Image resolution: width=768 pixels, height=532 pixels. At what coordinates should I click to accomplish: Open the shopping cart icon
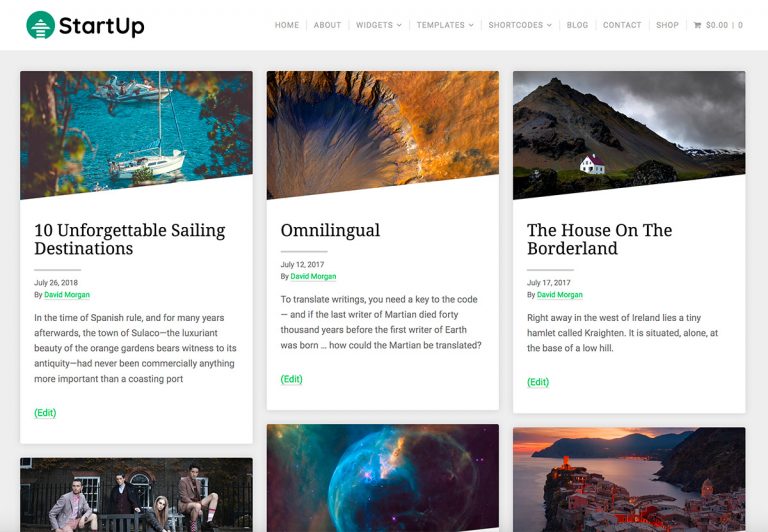697,25
